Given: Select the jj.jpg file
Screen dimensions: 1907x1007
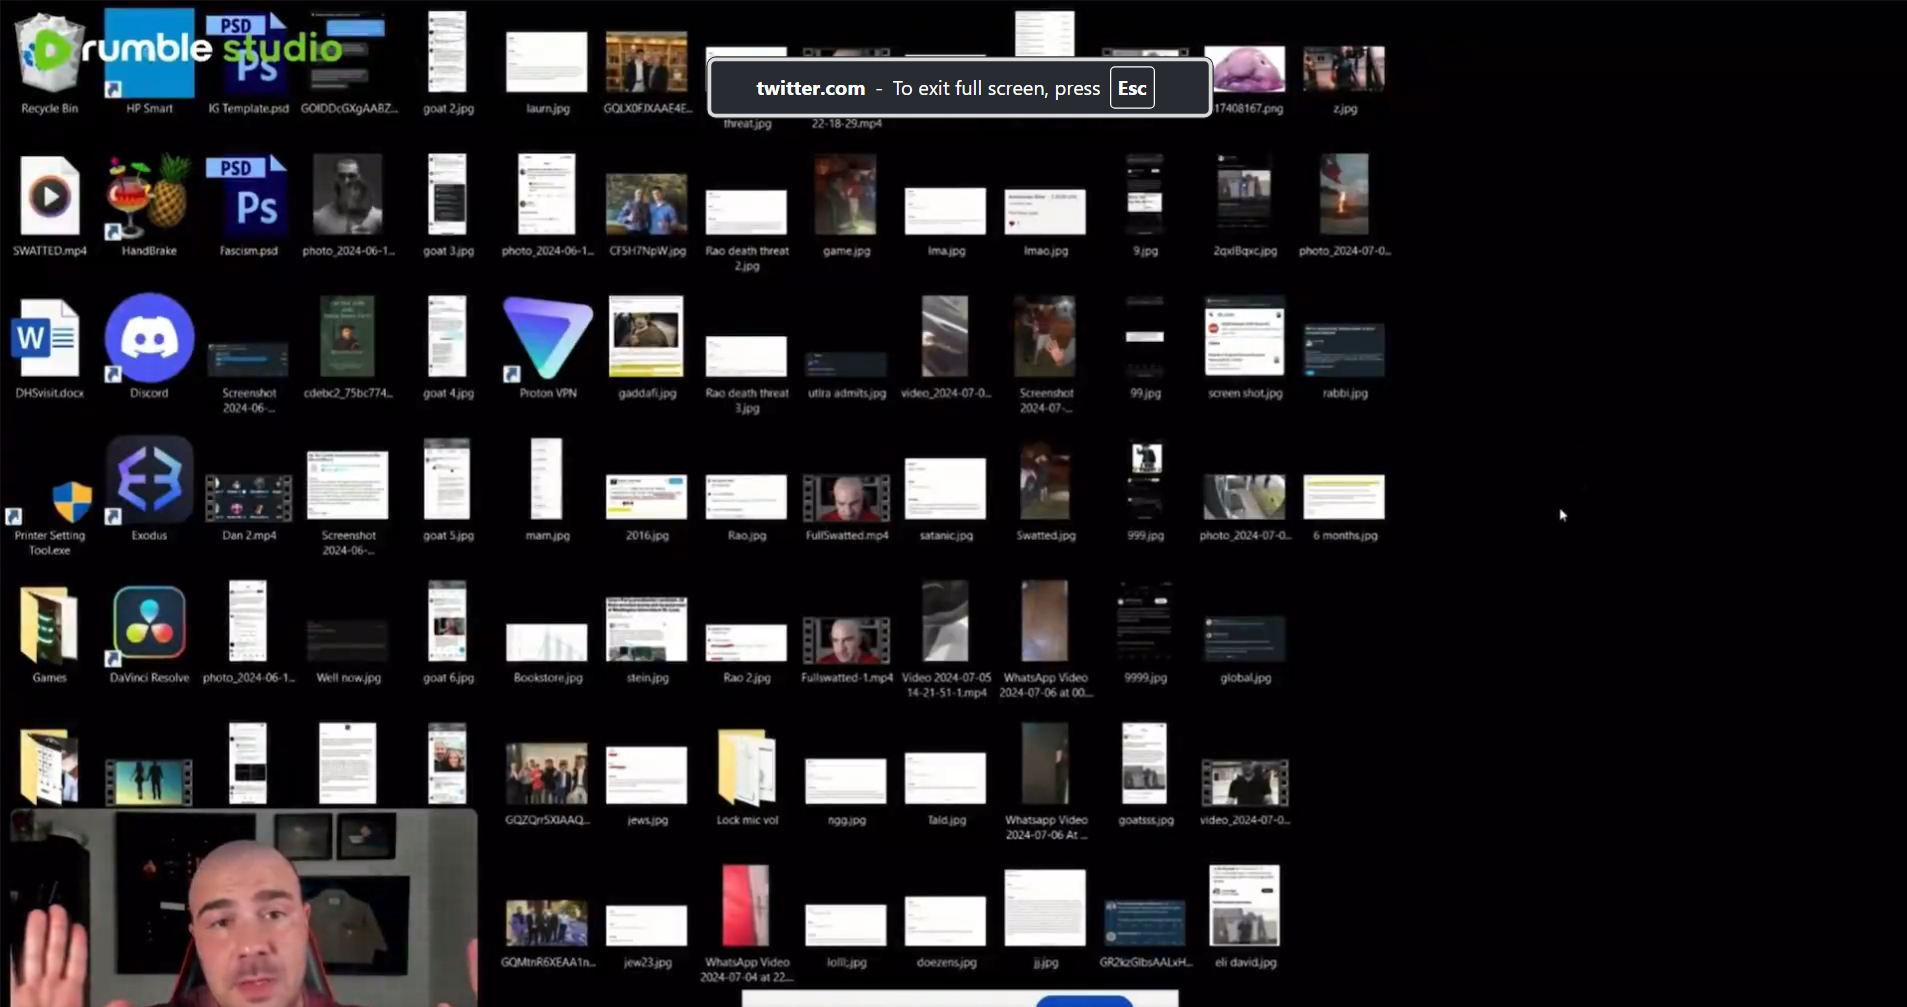Looking at the screenshot, I should (1045, 918).
